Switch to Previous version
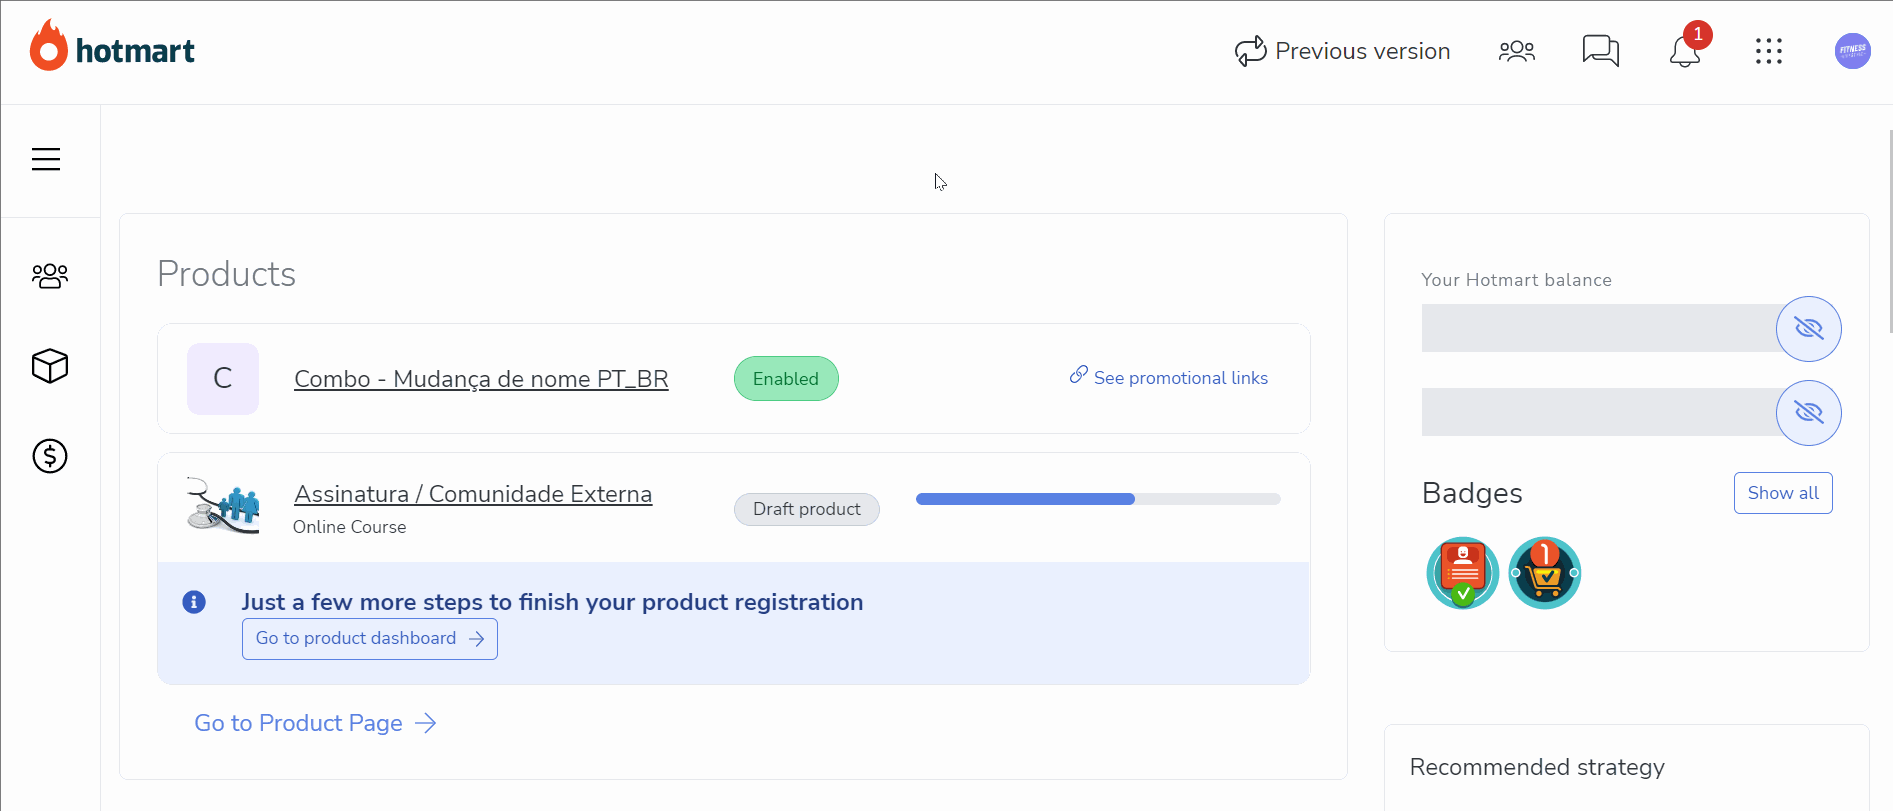 (1342, 51)
